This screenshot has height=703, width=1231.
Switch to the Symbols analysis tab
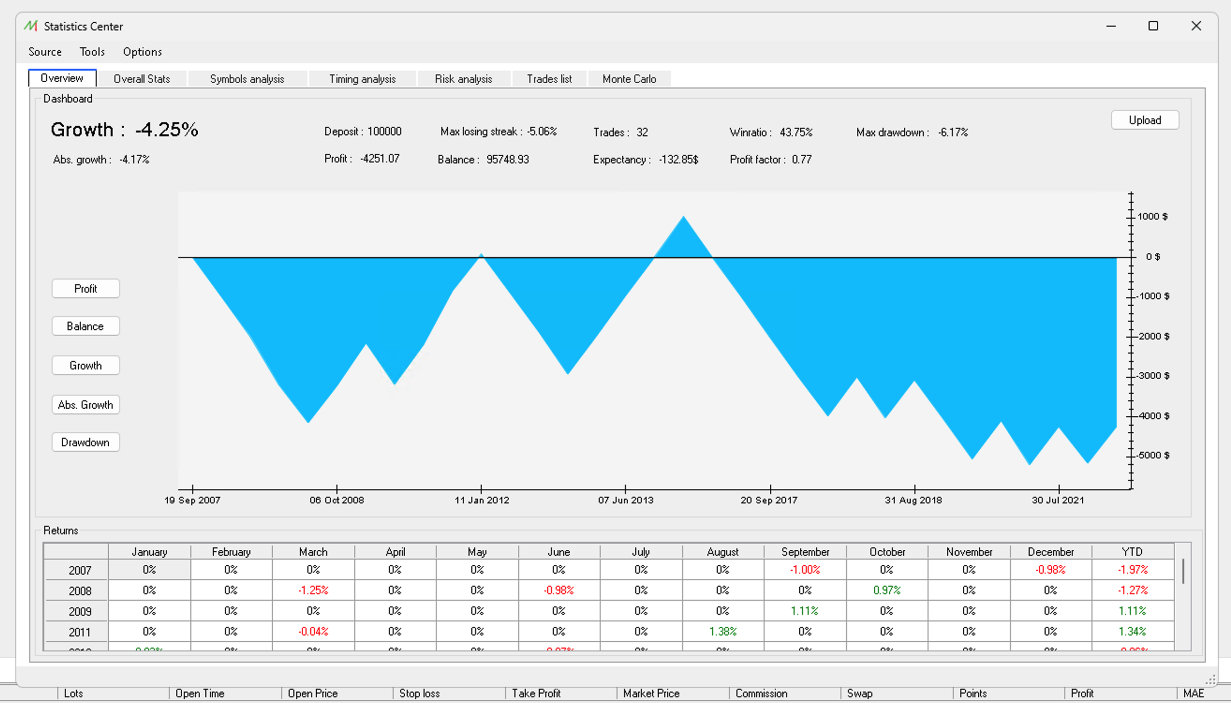point(247,79)
